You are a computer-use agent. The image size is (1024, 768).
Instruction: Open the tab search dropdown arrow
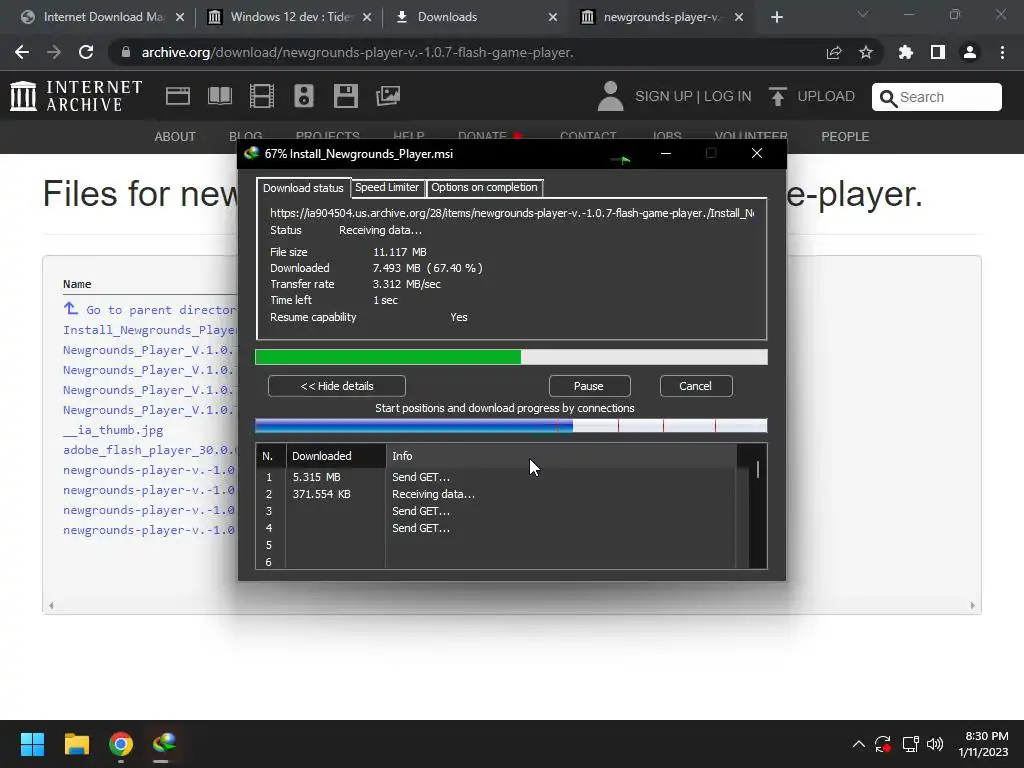point(863,14)
